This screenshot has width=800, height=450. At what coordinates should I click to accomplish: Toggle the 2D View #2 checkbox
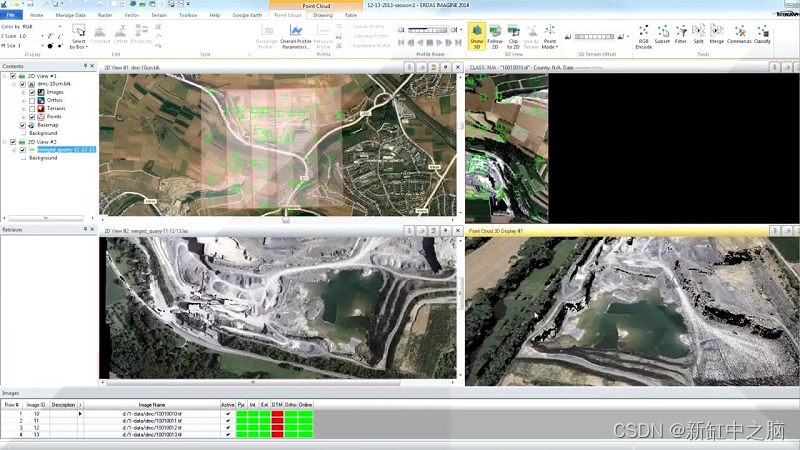[13, 142]
